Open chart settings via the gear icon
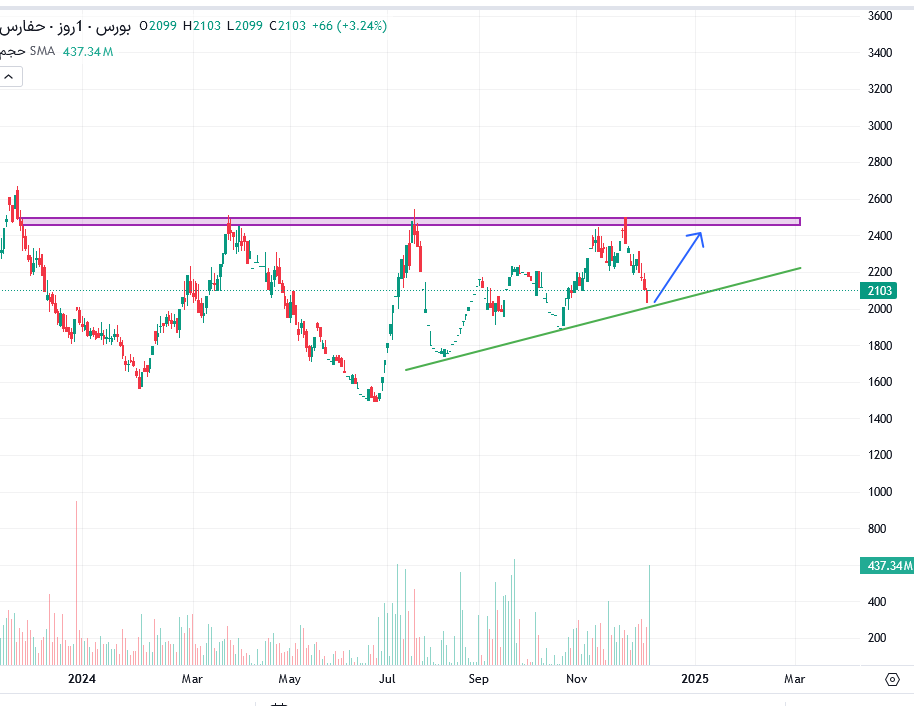Image resolution: width=914 pixels, height=706 pixels. coord(892,679)
